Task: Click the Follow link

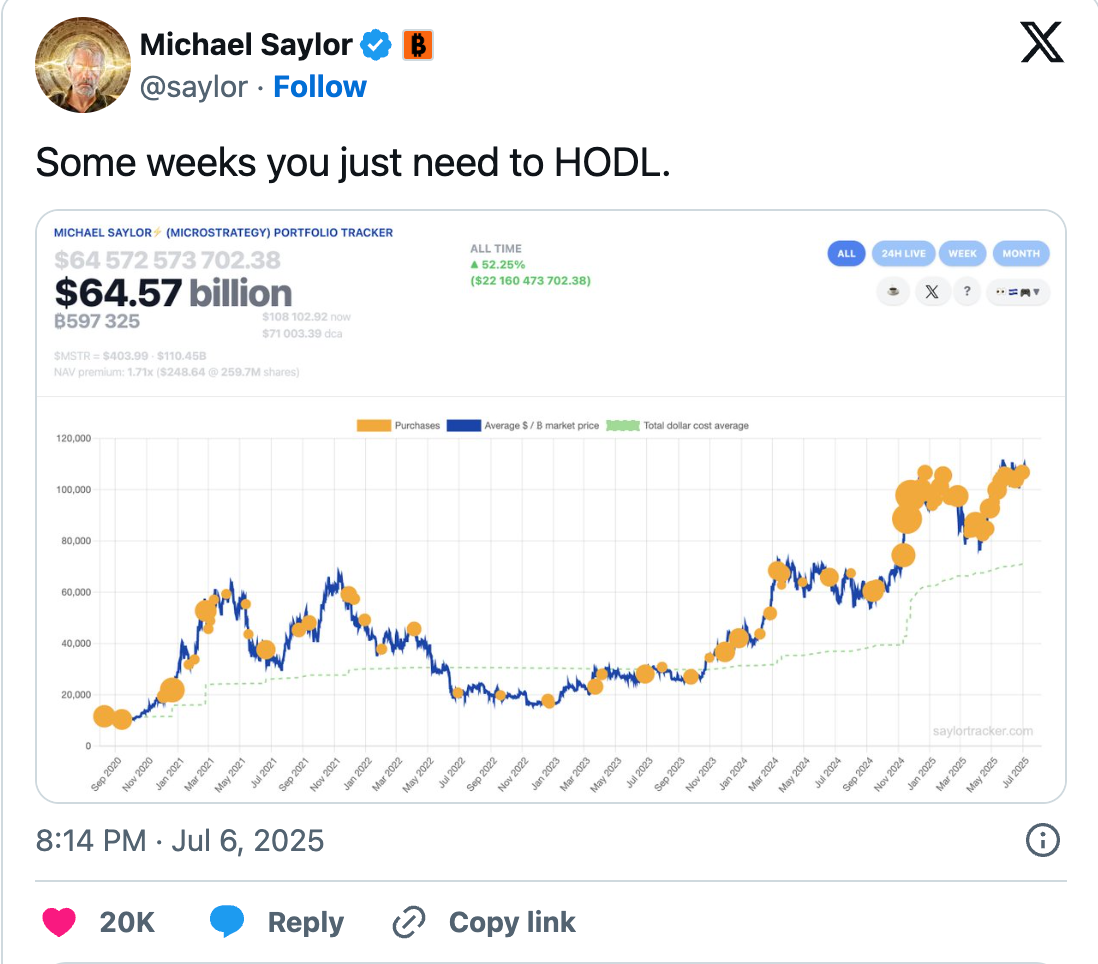Action: tap(319, 87)
